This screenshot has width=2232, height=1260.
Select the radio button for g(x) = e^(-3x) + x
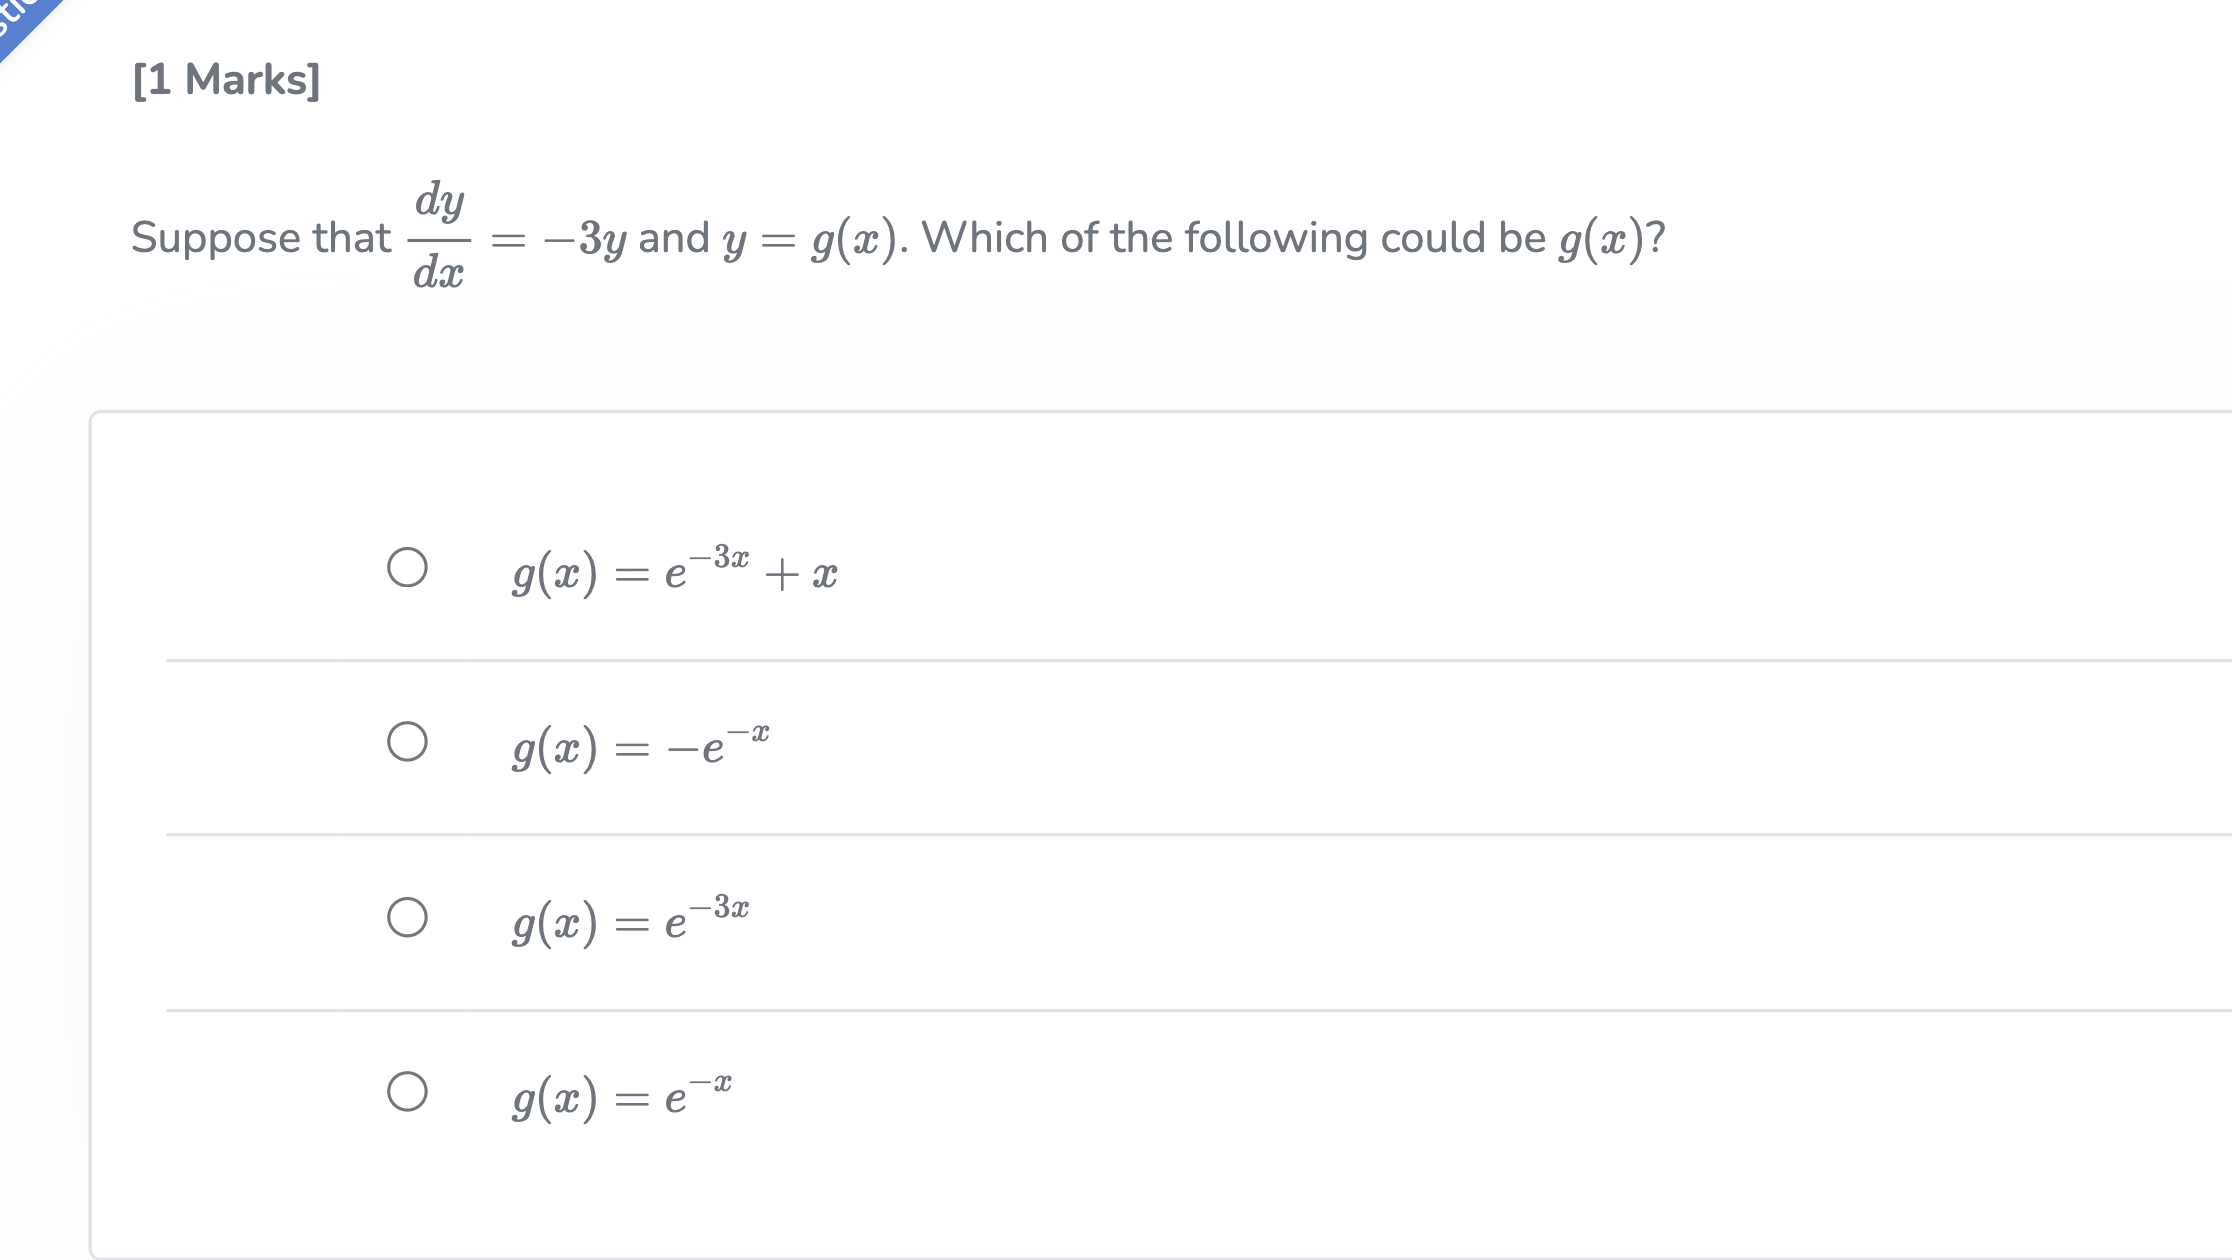pos(408,568)
